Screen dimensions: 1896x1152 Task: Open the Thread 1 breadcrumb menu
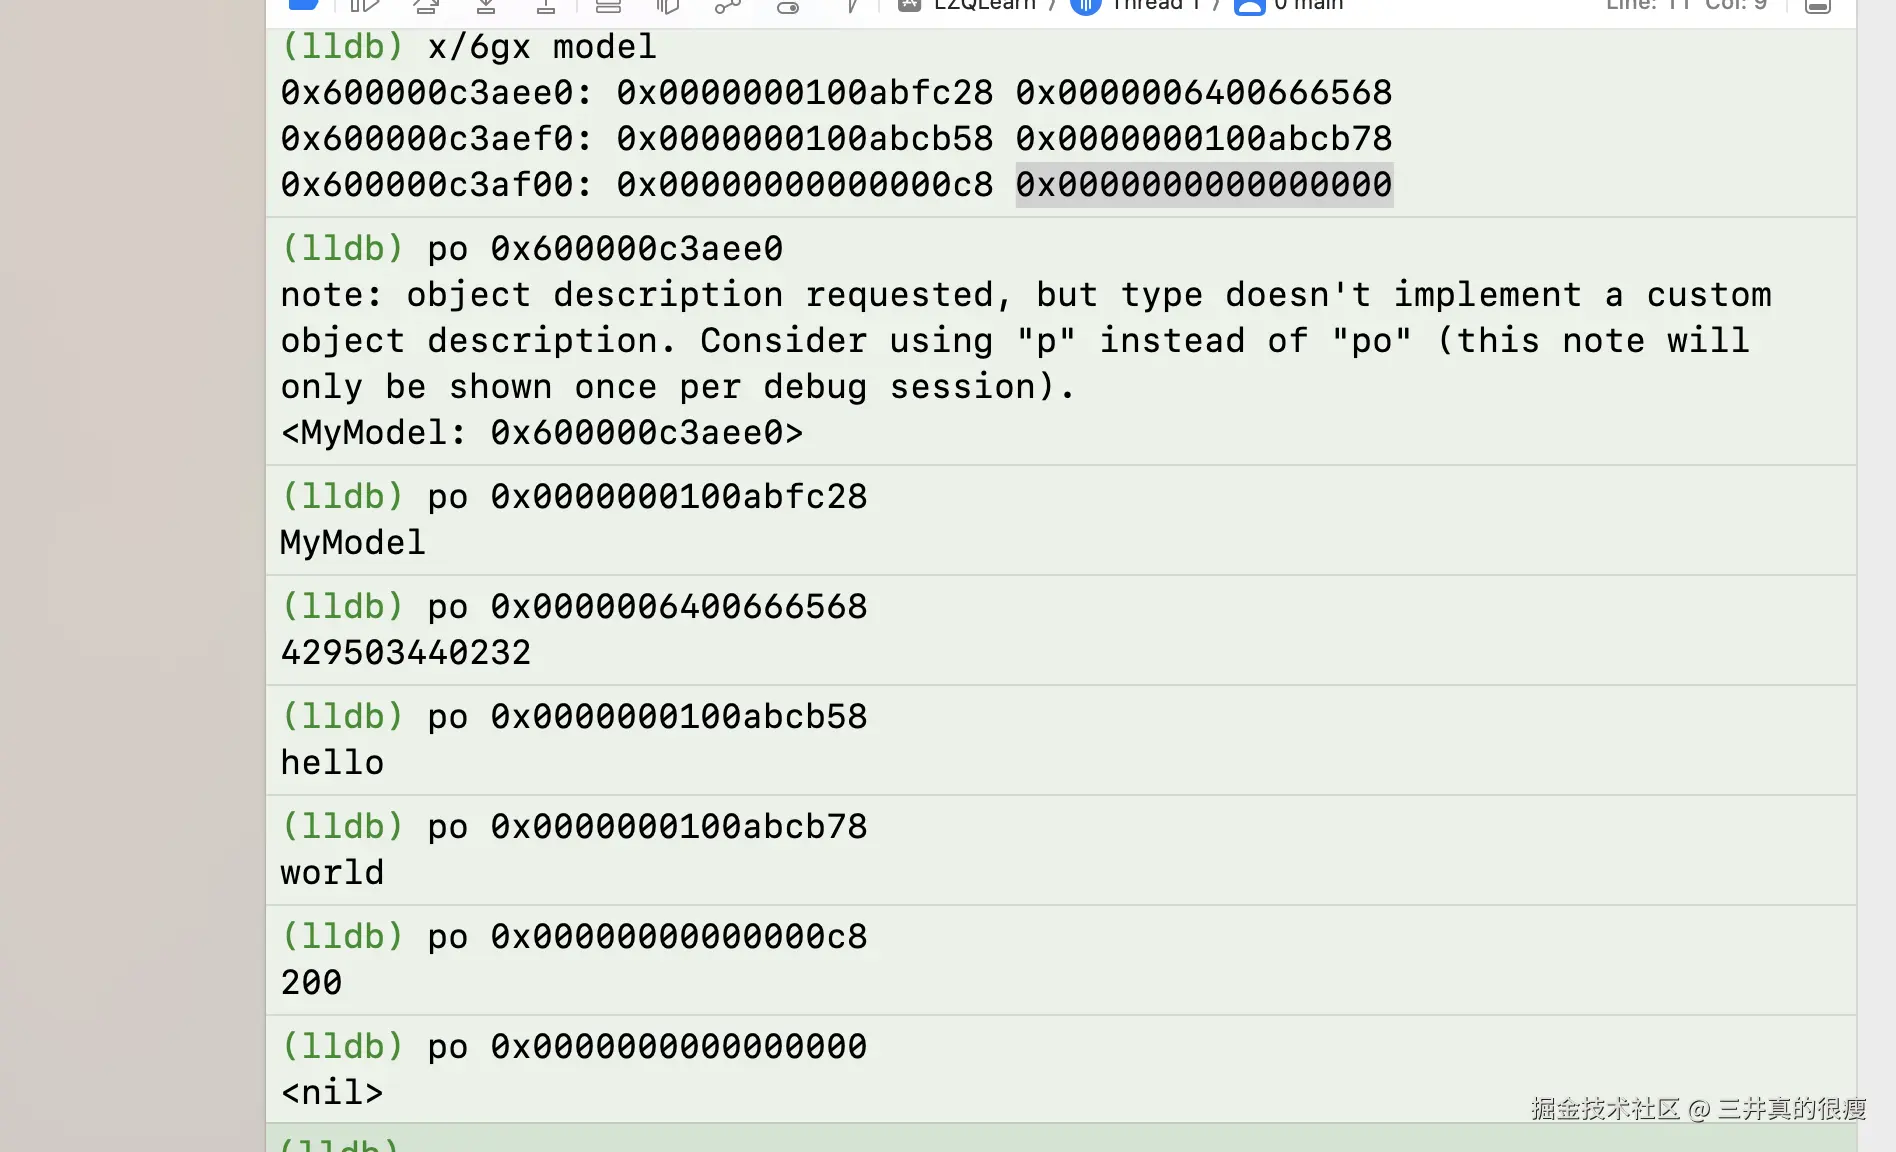click(x=1135, y=4)
